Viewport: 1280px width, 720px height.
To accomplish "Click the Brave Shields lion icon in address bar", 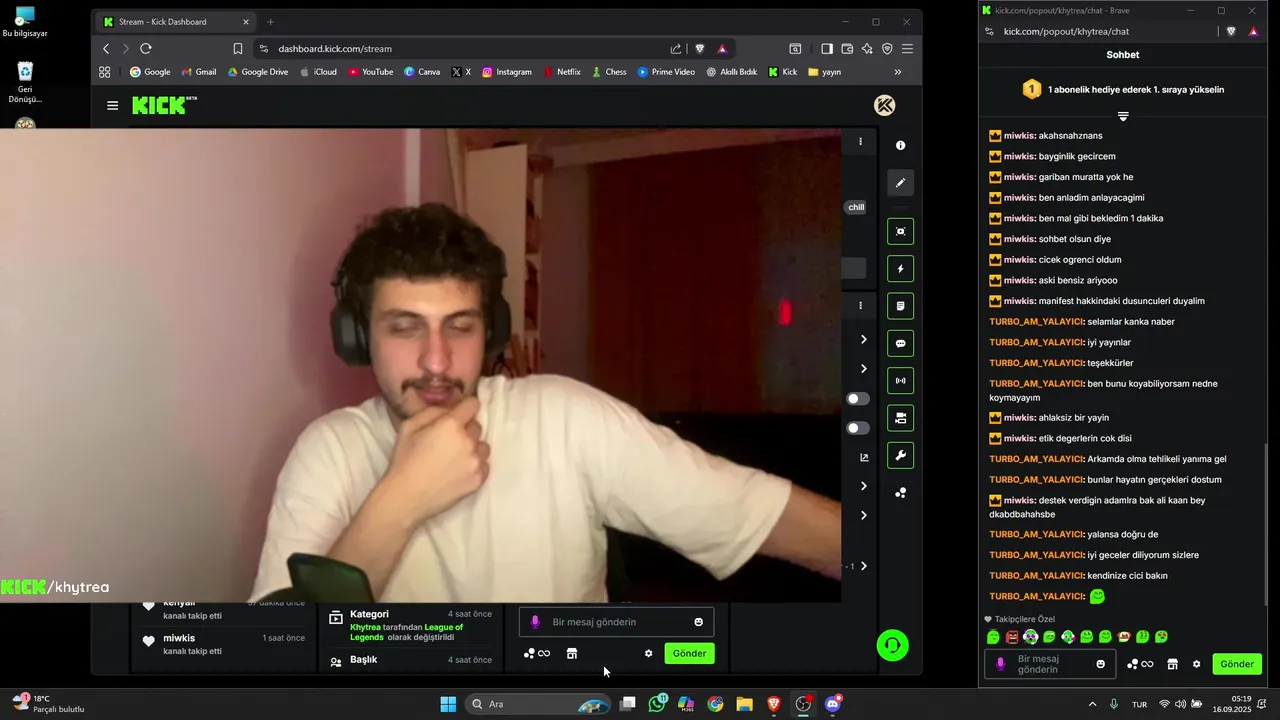I will point(700,48).
